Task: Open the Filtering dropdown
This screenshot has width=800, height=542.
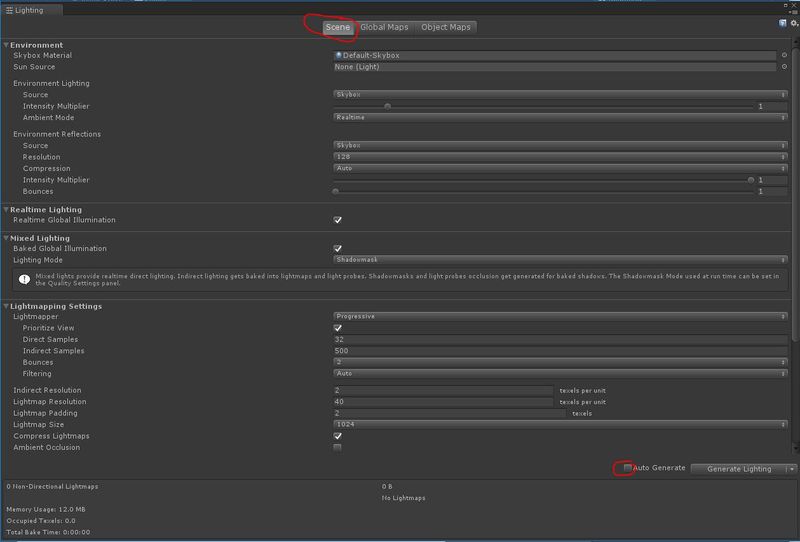Action: (x=560, y=374)
